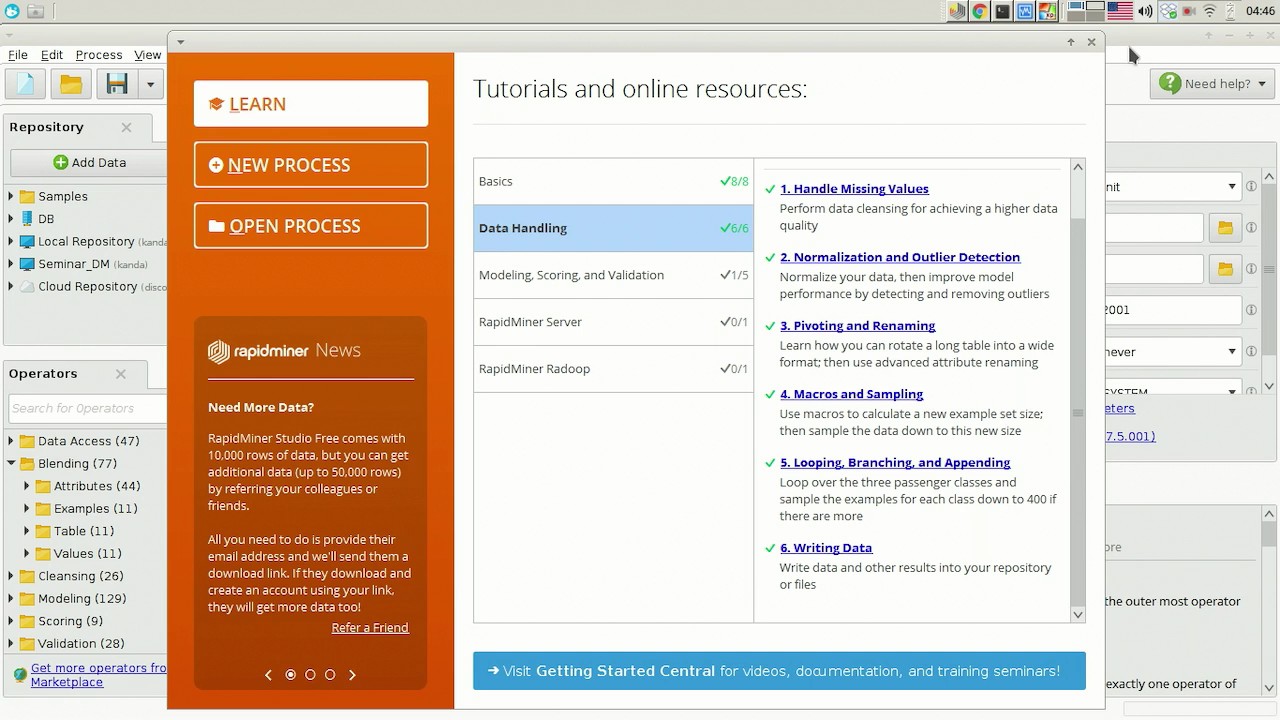Image resolution: width=1280 pixels, height=720 pixels.
Task: Collapse the Blending (77) operator group
Action: coord(11,464)
